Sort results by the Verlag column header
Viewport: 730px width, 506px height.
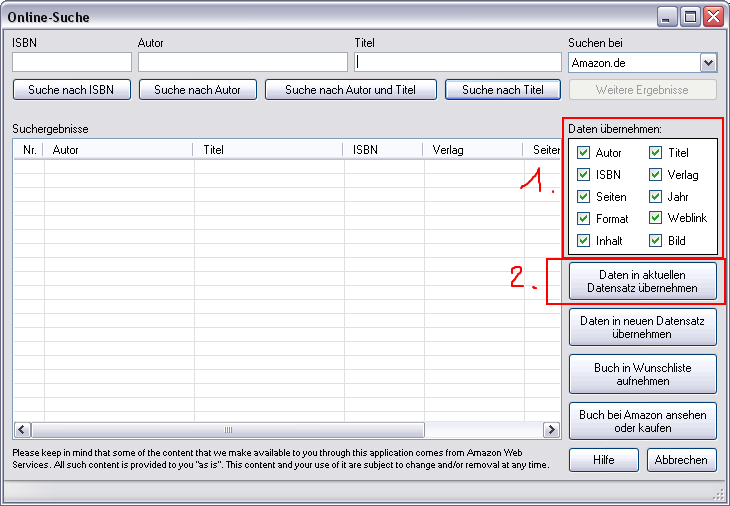click(x=472, y=150)
